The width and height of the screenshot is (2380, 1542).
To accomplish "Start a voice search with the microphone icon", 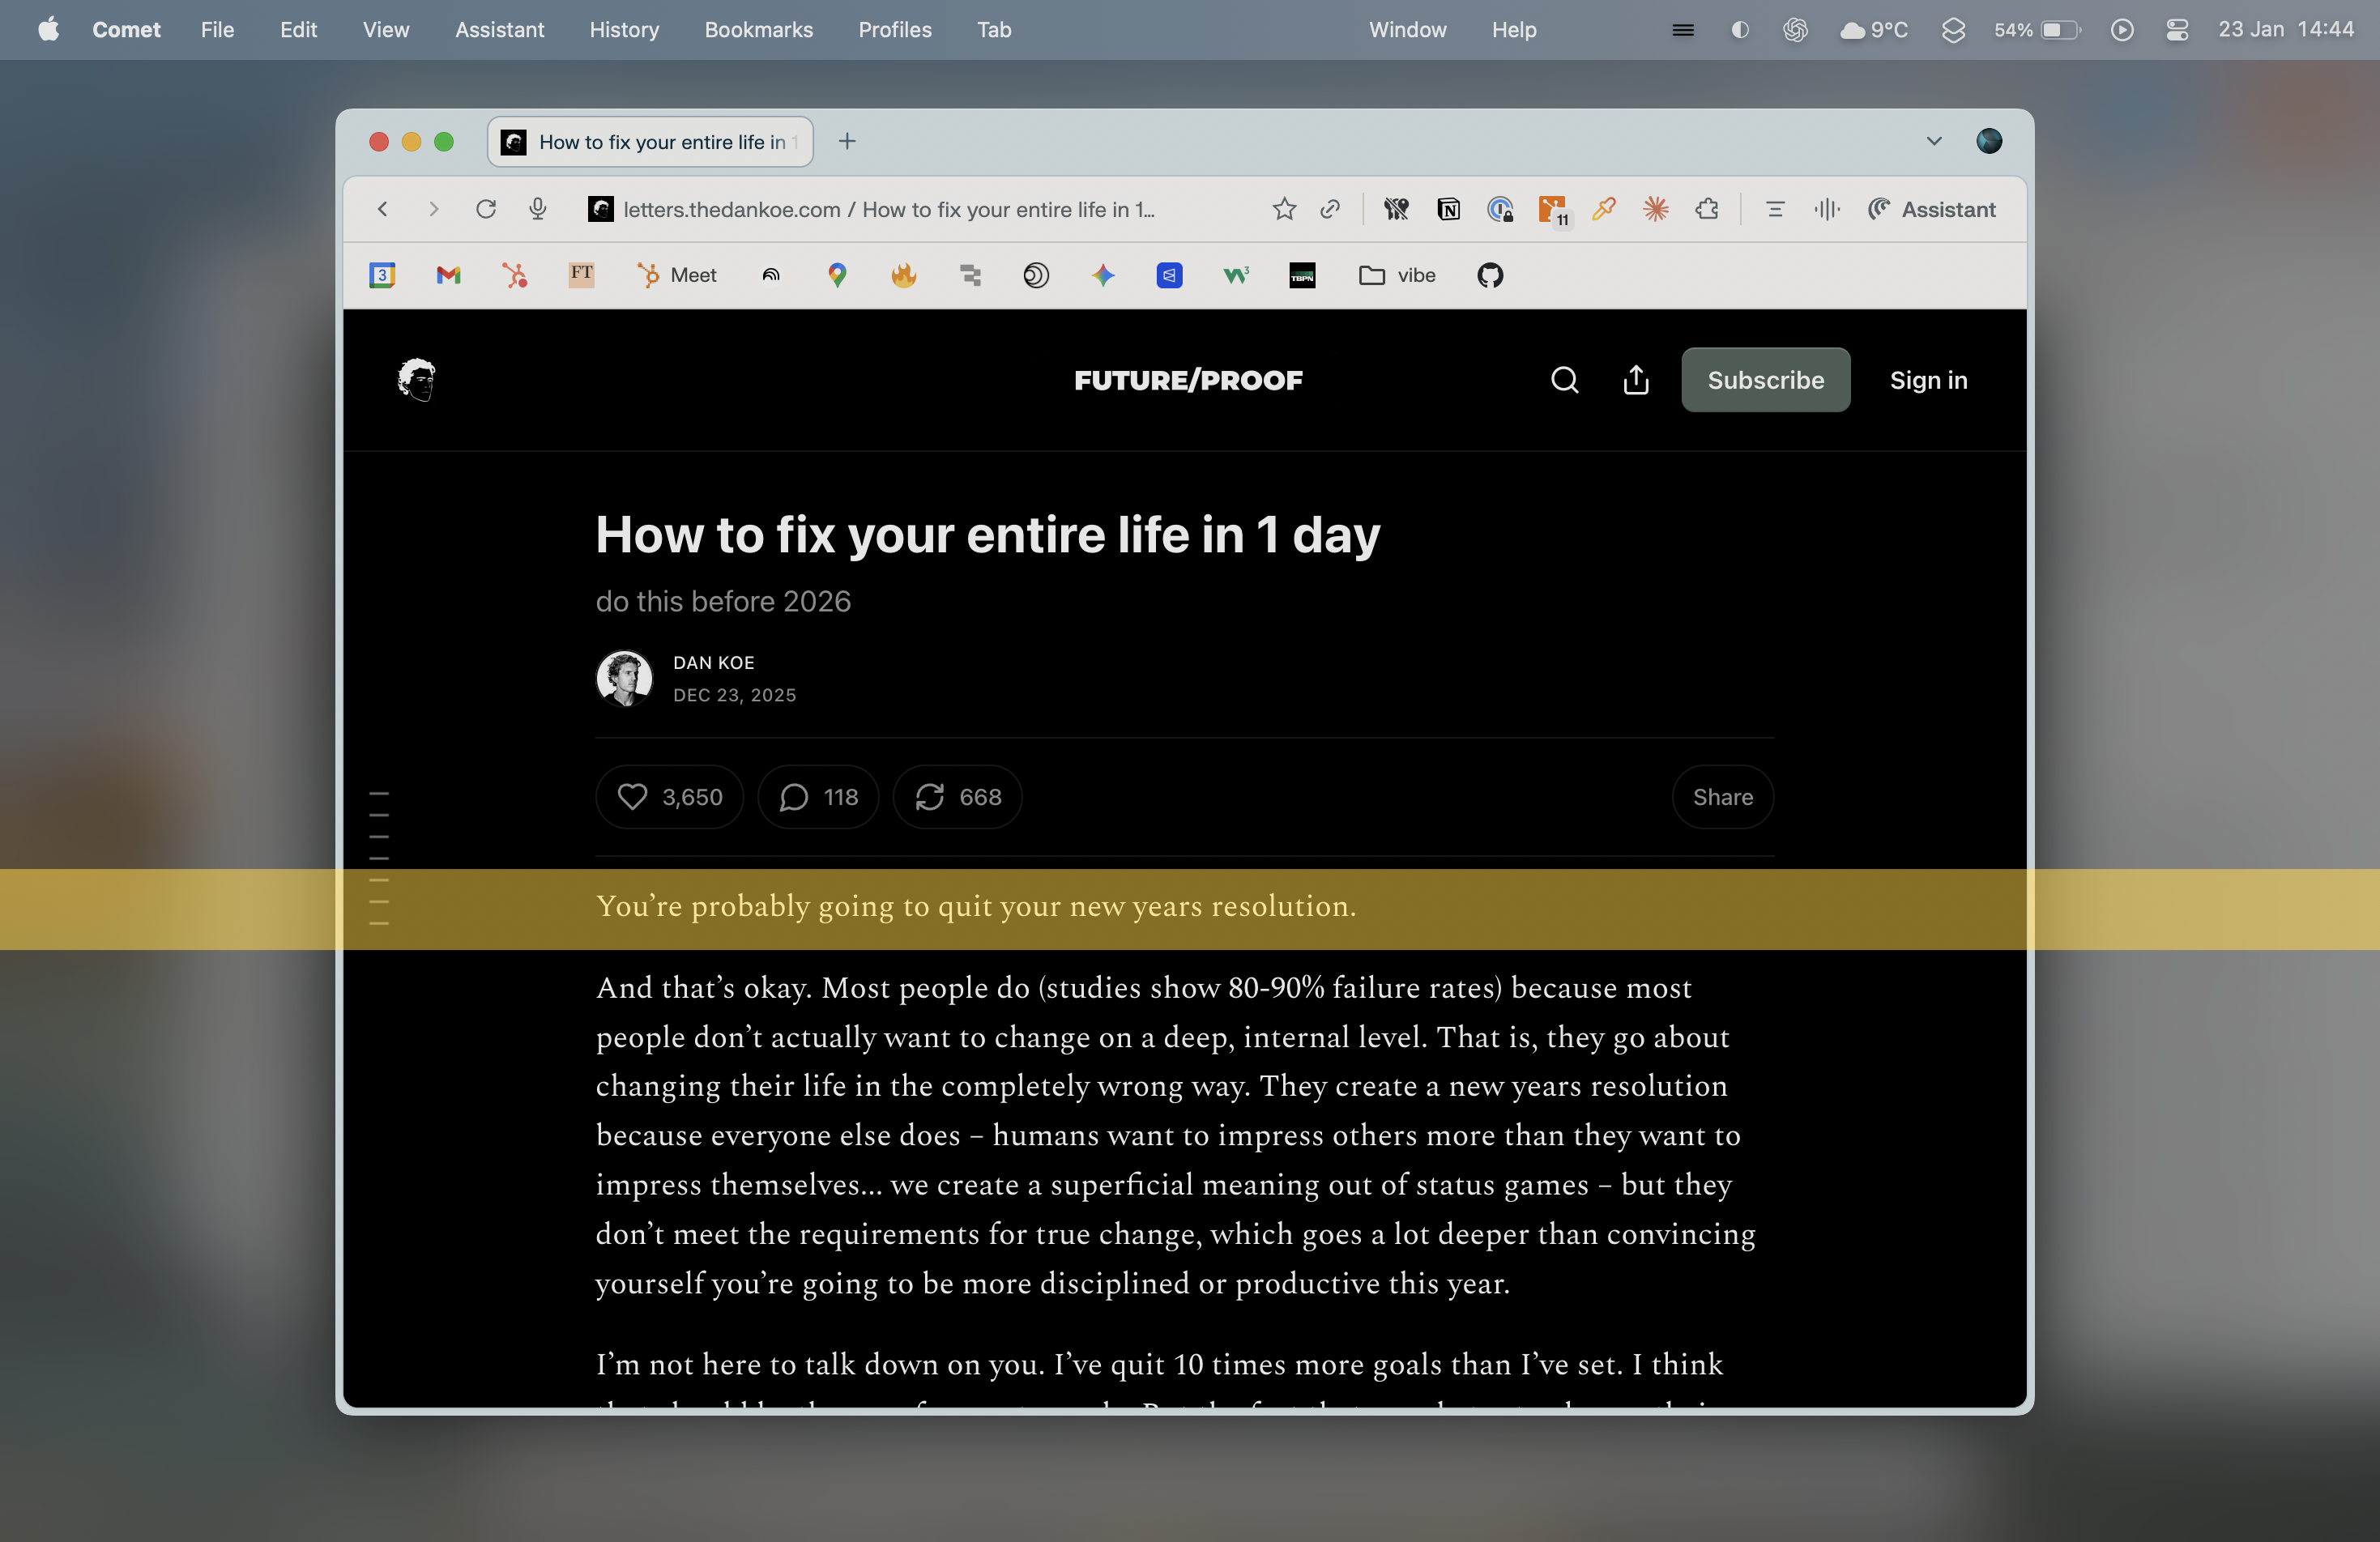I will click(x=537, y=209).
